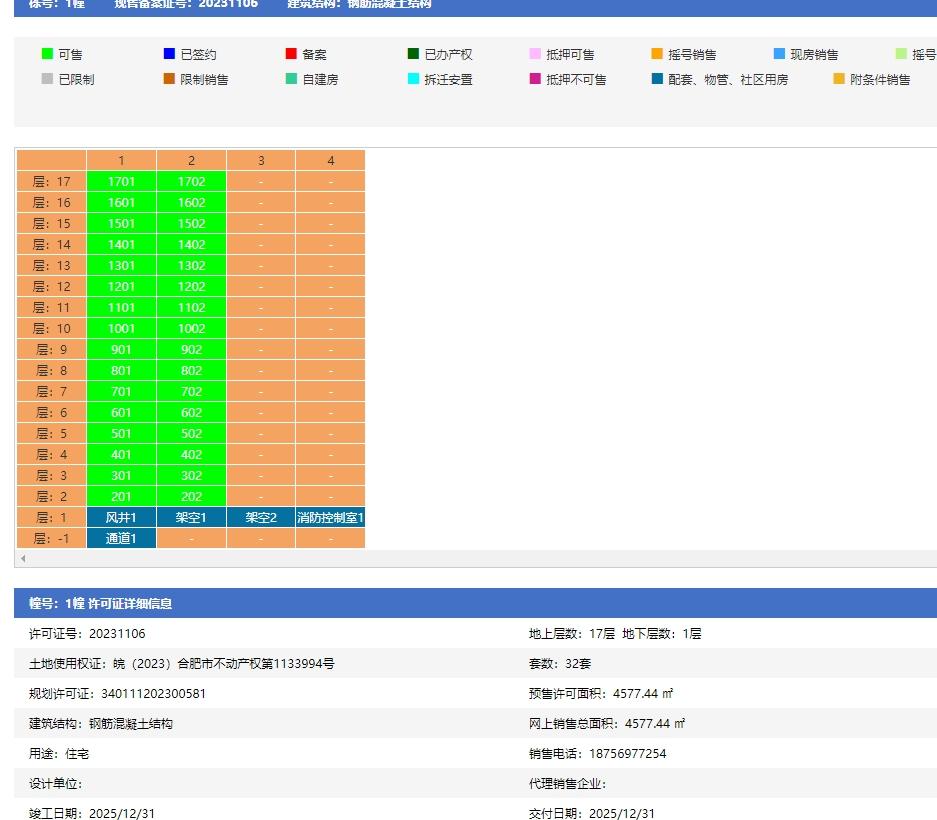The image size is (937, 820).
Task: Select unit 1201
Action: (121, 286)
